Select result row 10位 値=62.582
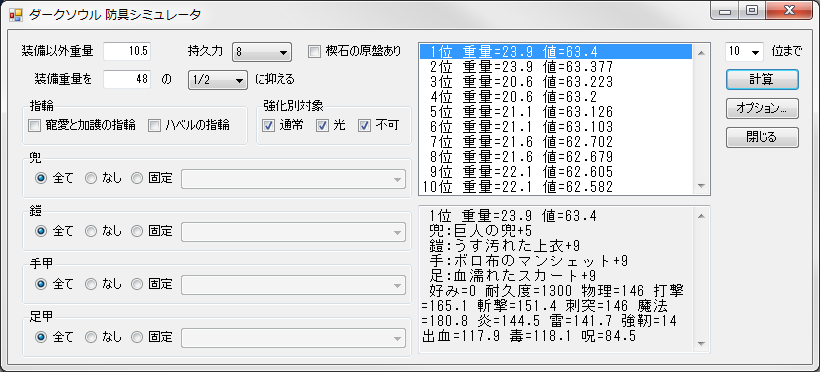820x372 pixels. pyautogui.click(x=556, y=187)
